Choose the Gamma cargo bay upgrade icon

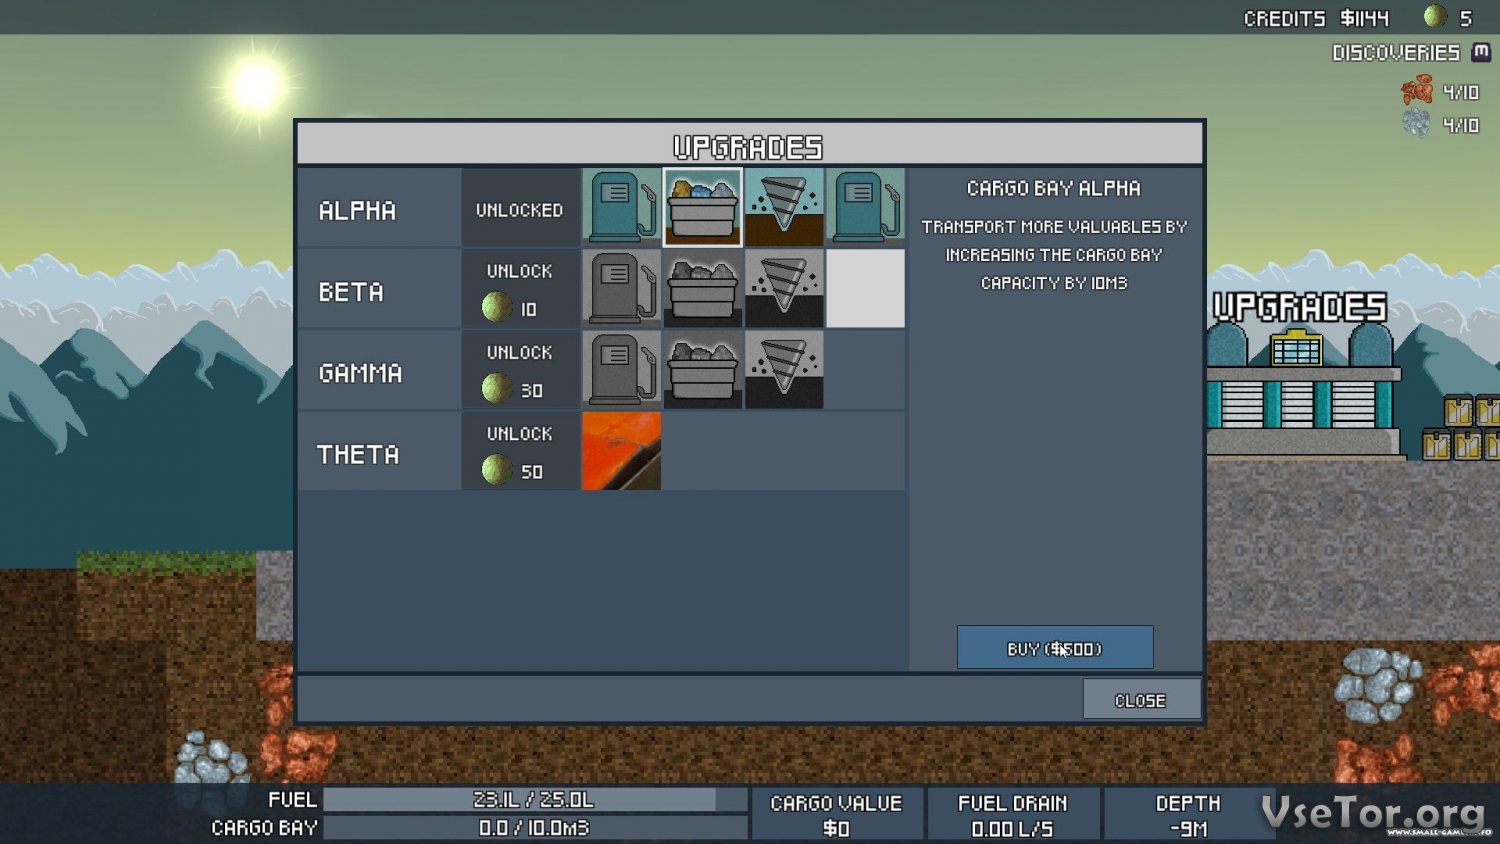tap(702, 370)
